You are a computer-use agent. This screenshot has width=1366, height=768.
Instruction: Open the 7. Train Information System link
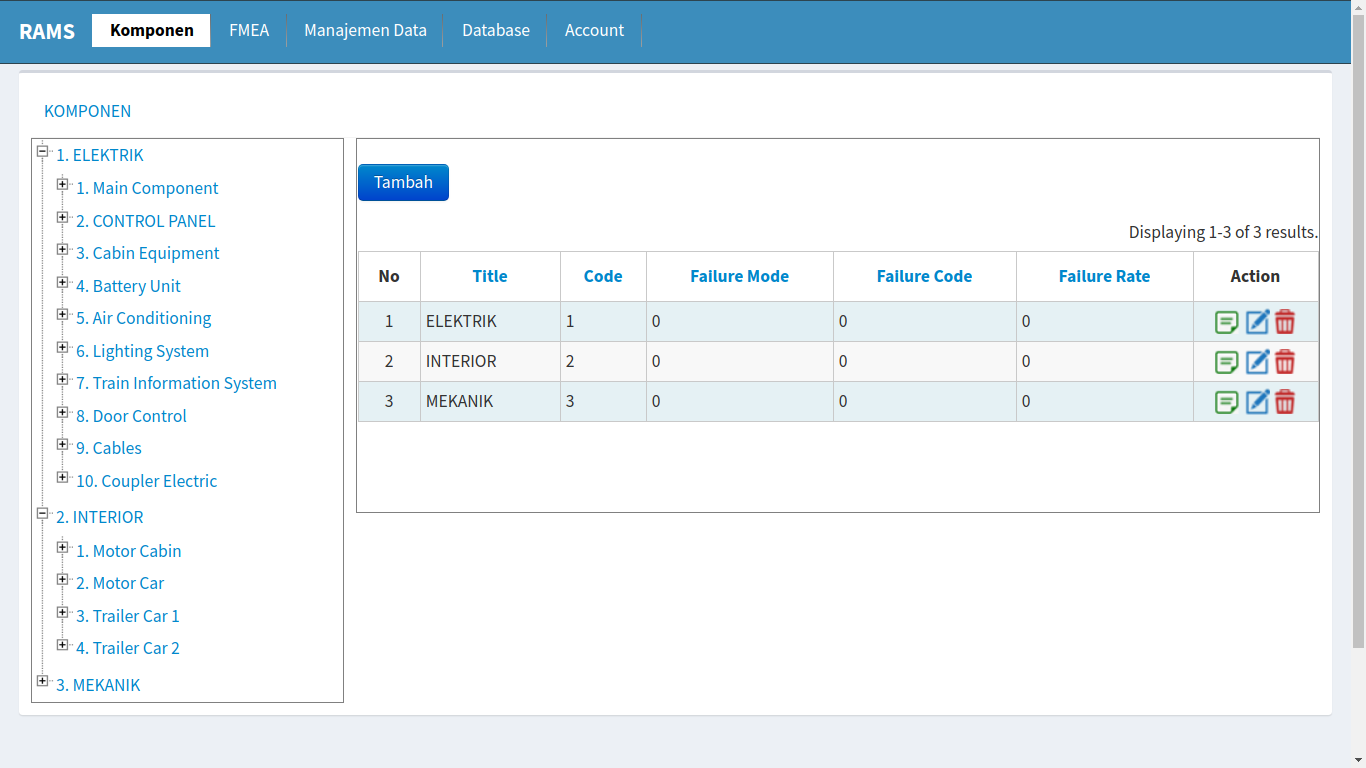click(x=176, y=383)
